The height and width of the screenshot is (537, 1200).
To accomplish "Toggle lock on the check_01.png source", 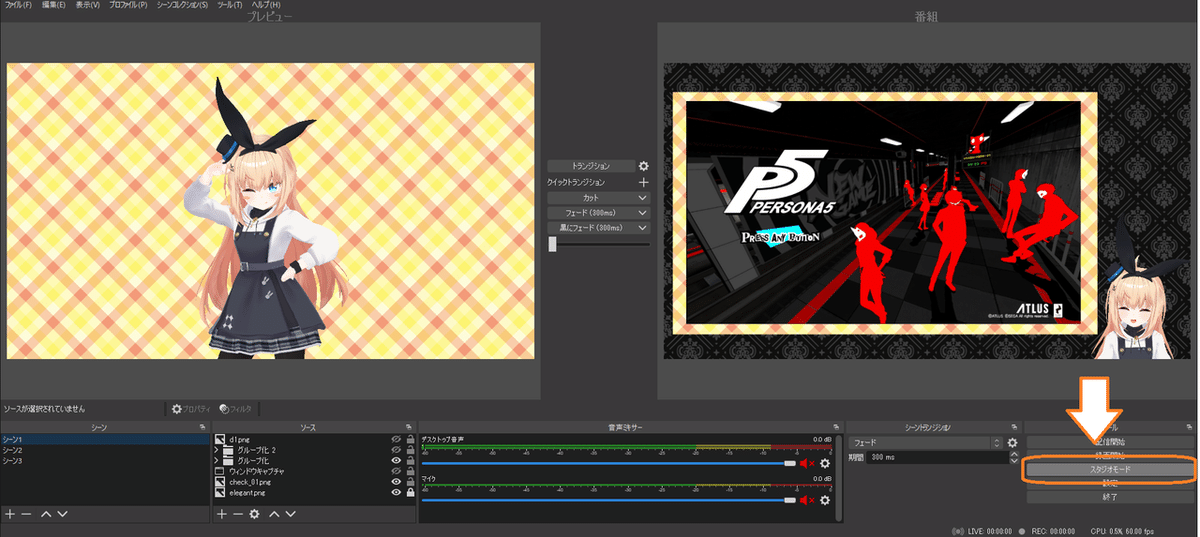I will click(x=410, y=482).
